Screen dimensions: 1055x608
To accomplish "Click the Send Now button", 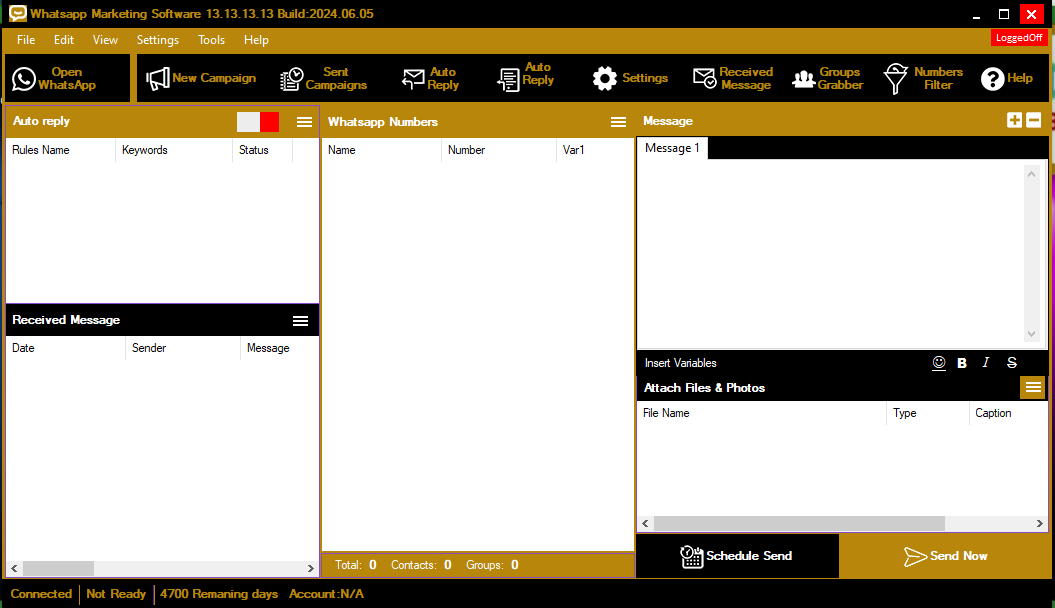I will tap(945, 556).
